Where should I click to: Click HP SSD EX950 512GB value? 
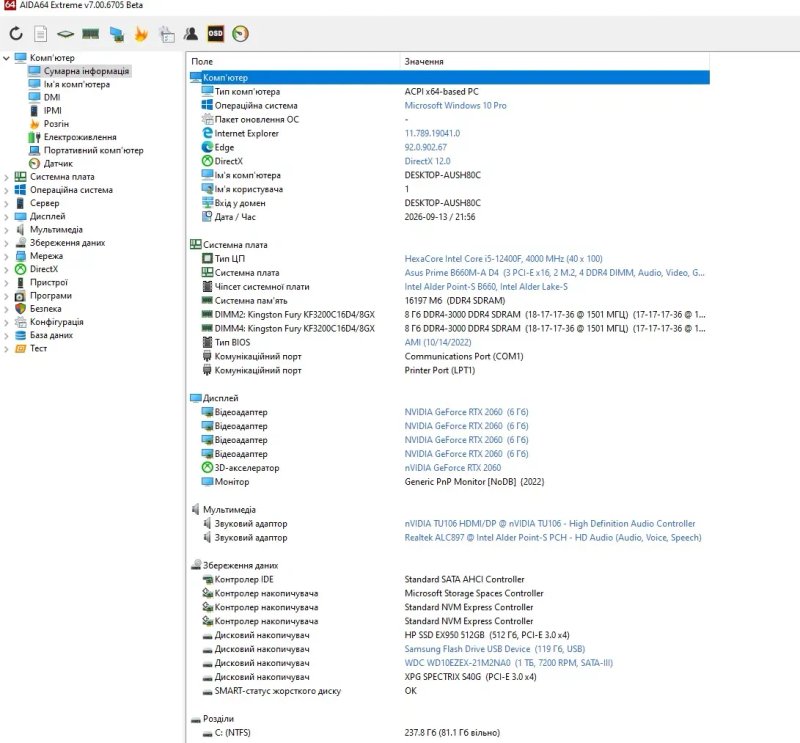(487, 635)
